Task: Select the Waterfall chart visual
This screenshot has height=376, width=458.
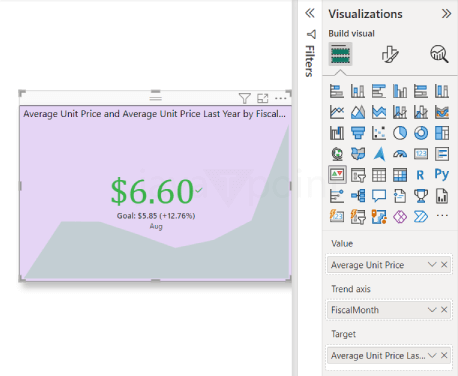Action: [337, 133]
